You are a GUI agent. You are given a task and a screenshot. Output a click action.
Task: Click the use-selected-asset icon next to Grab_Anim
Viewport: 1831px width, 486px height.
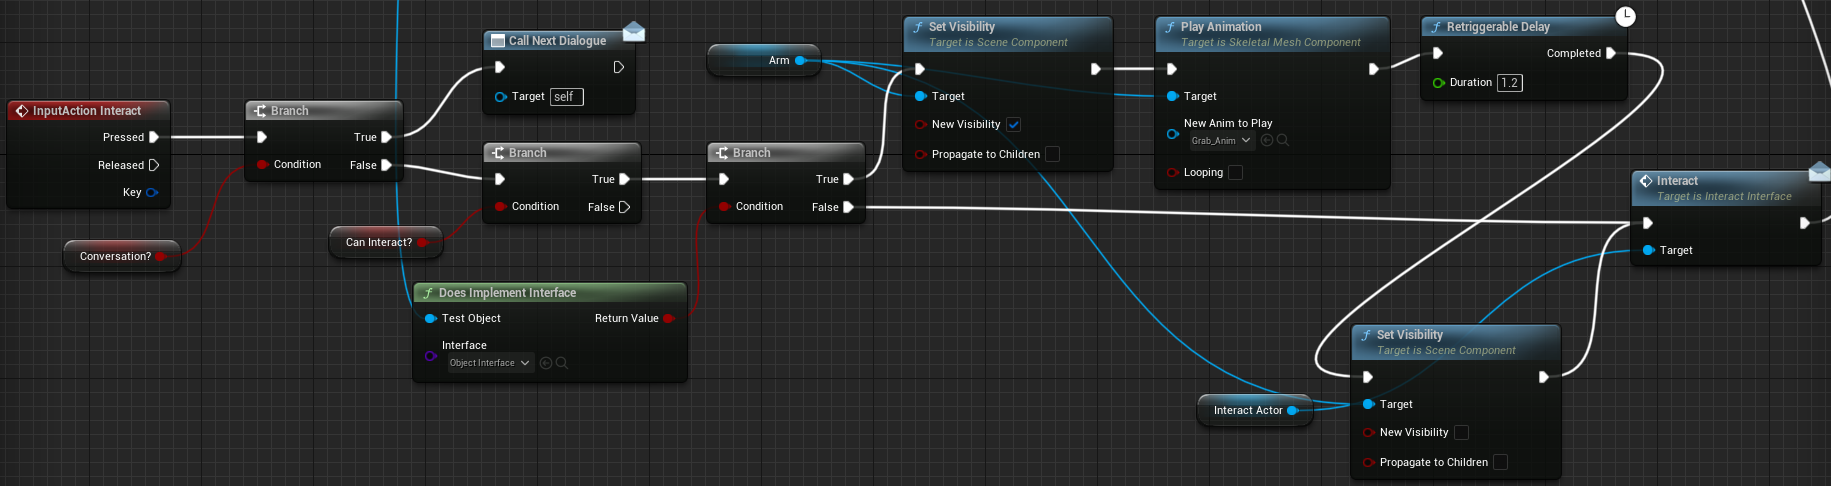1267,141
